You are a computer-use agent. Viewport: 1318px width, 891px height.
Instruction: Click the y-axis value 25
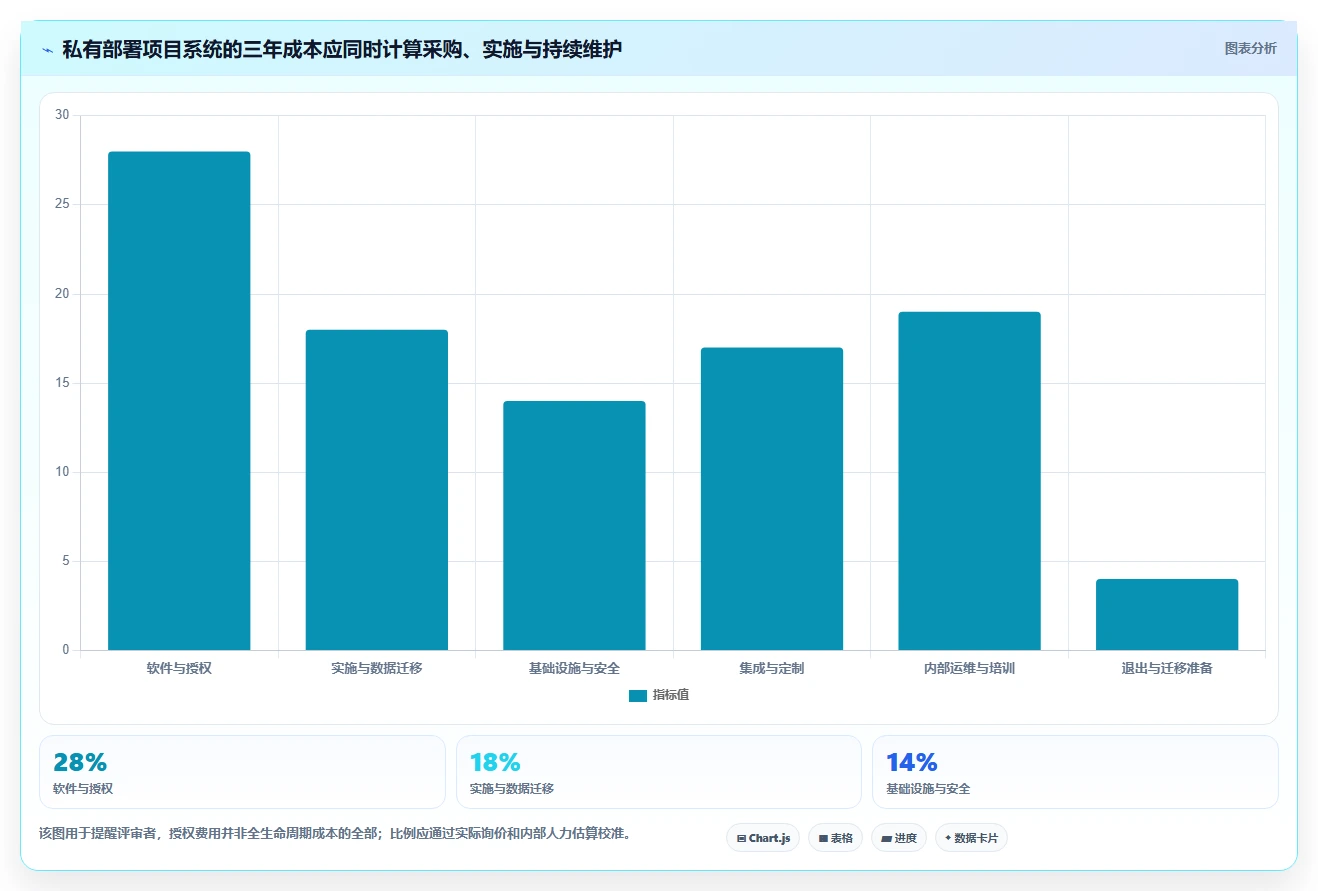coord(62,204)
